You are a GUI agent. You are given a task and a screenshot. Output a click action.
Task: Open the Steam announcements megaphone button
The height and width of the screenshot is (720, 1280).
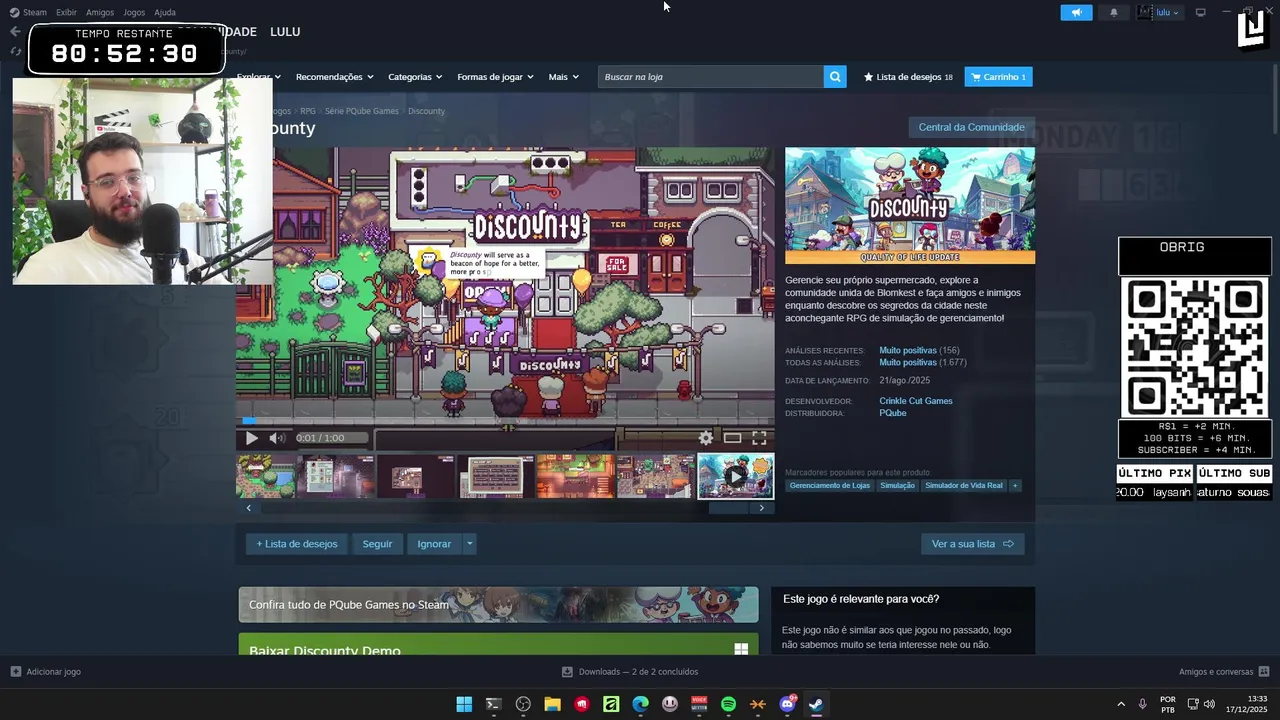click(x=1076, y=13)
